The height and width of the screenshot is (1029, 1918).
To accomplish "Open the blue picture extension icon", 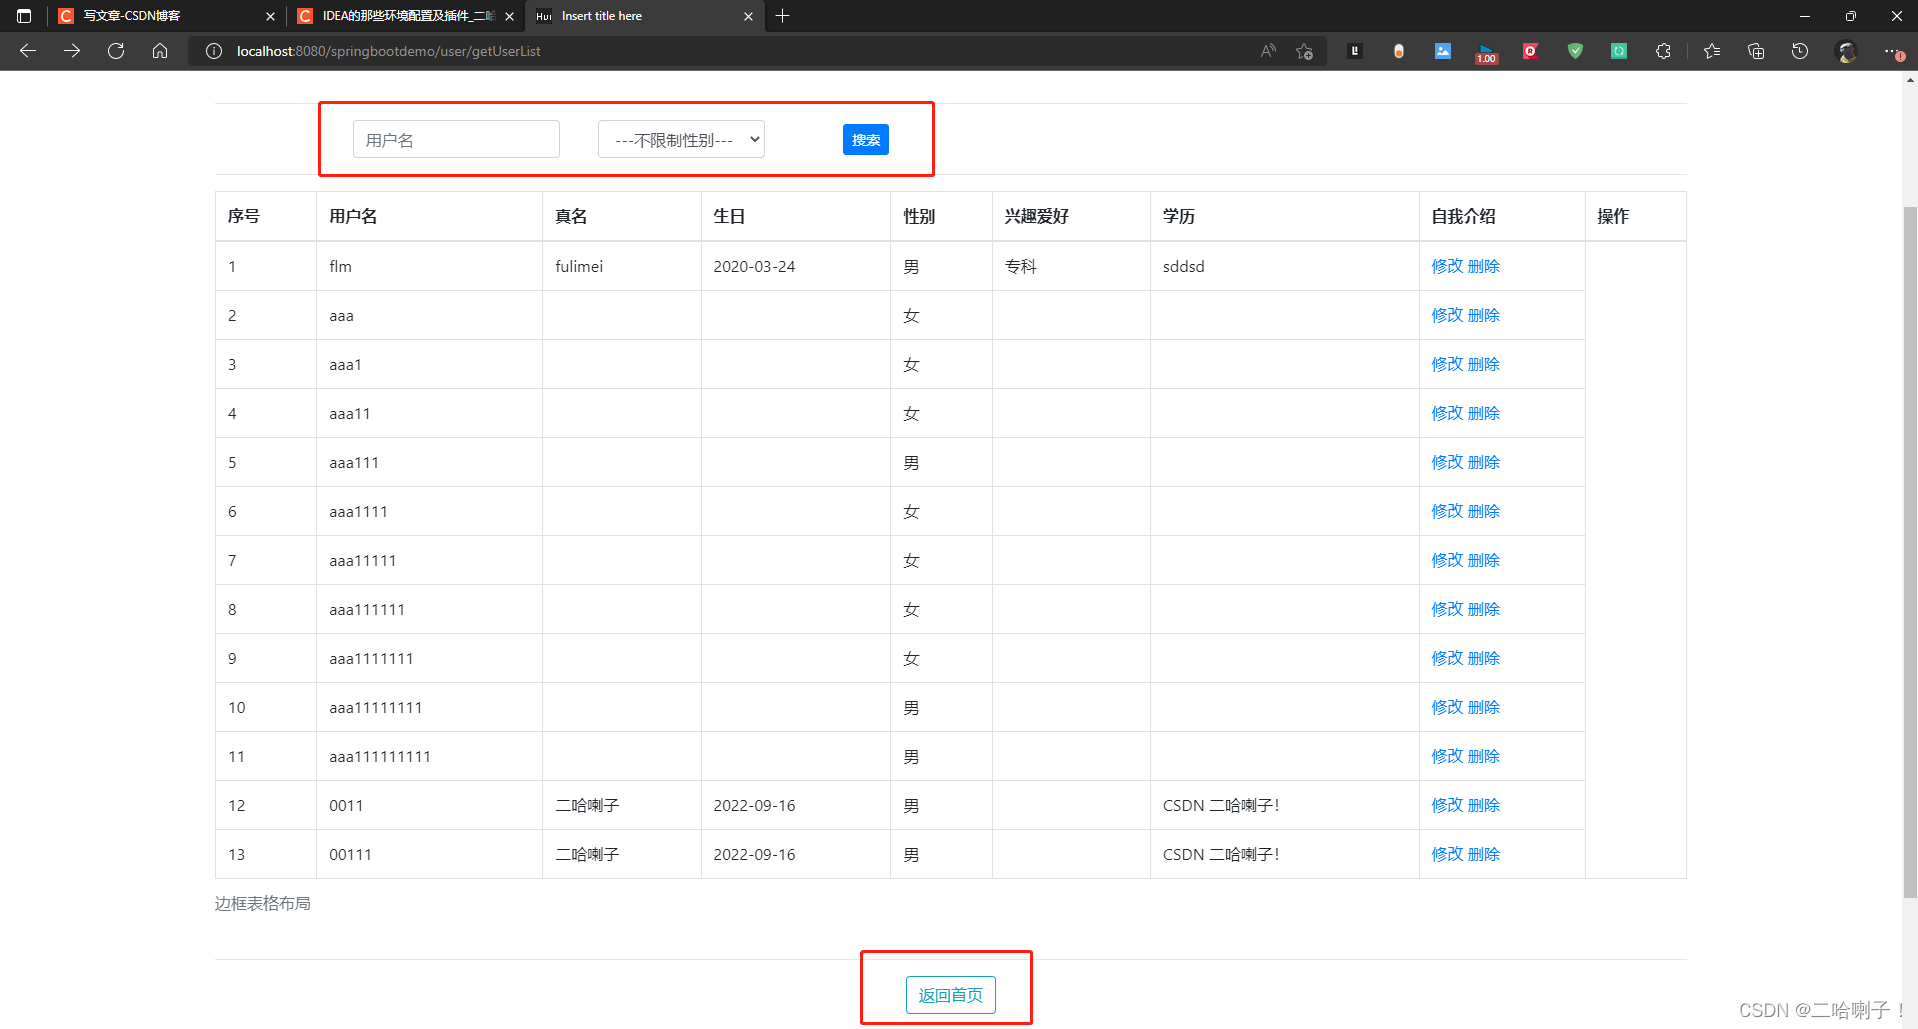I will point(1443,51).
